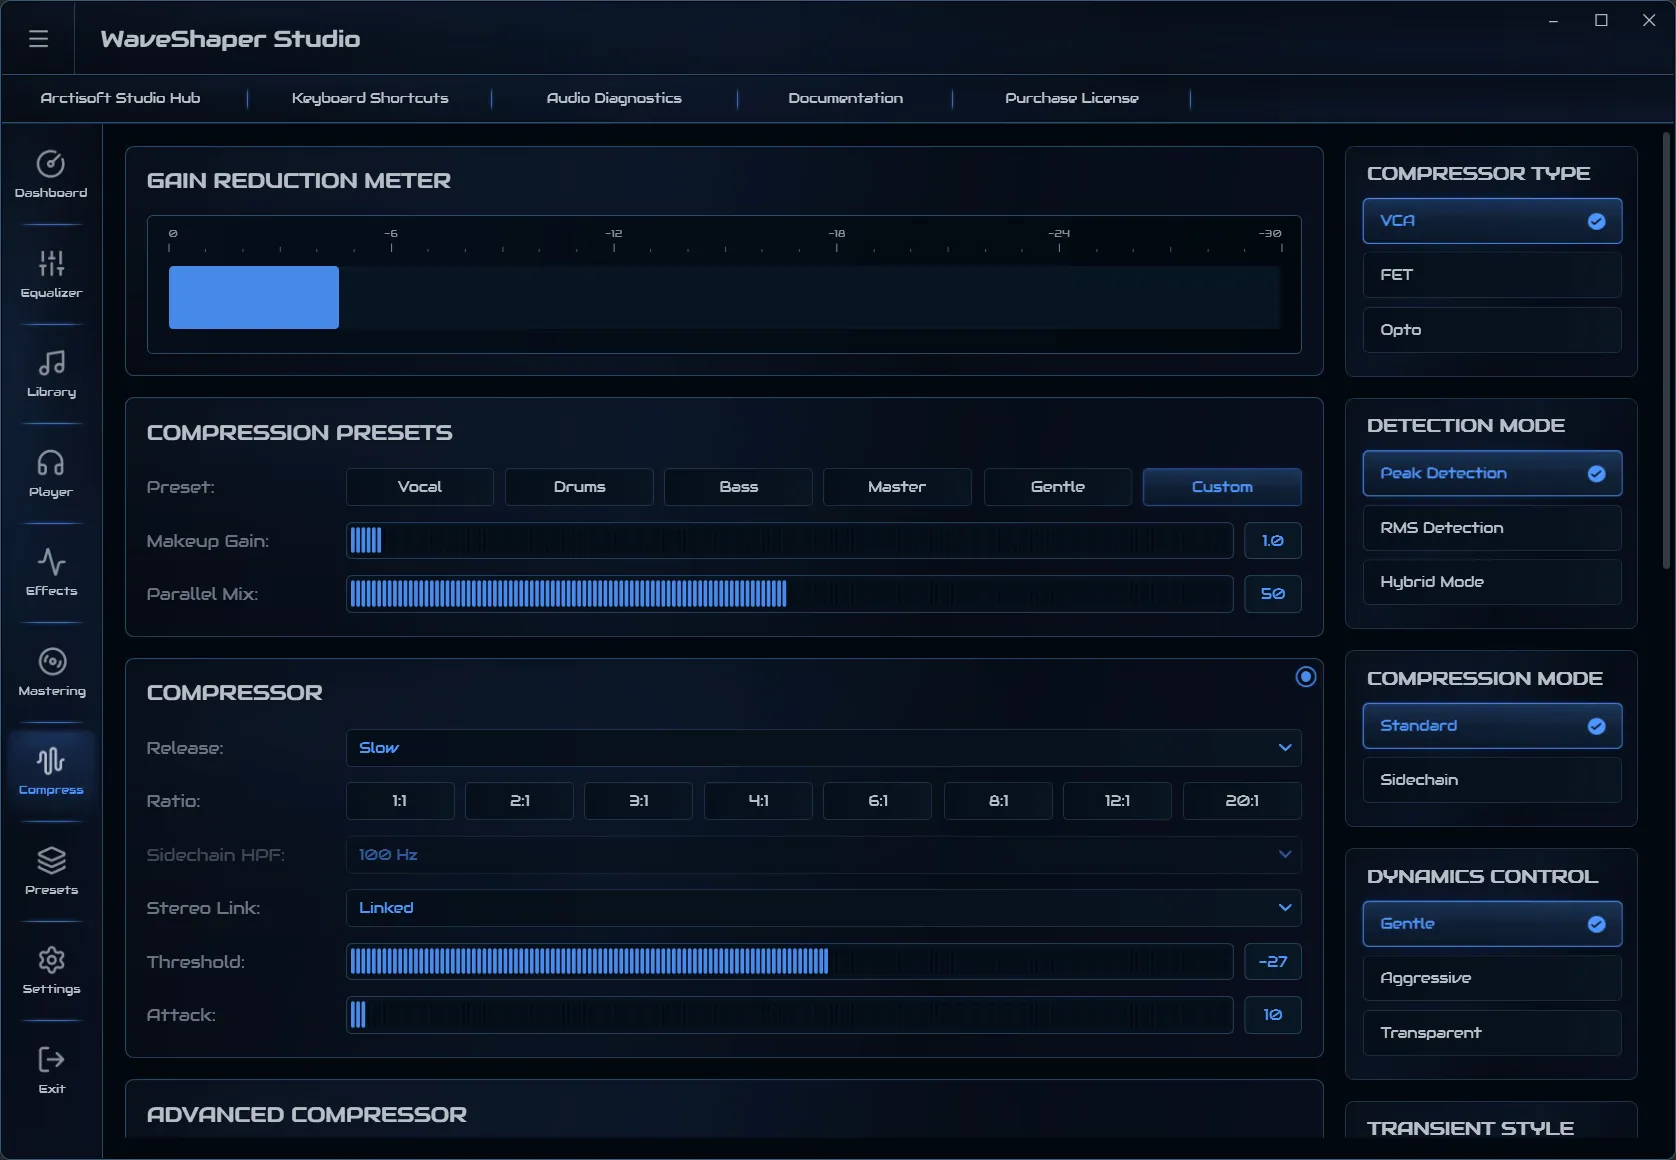Select the Compress sidebar icon

(x=51, y=771)
